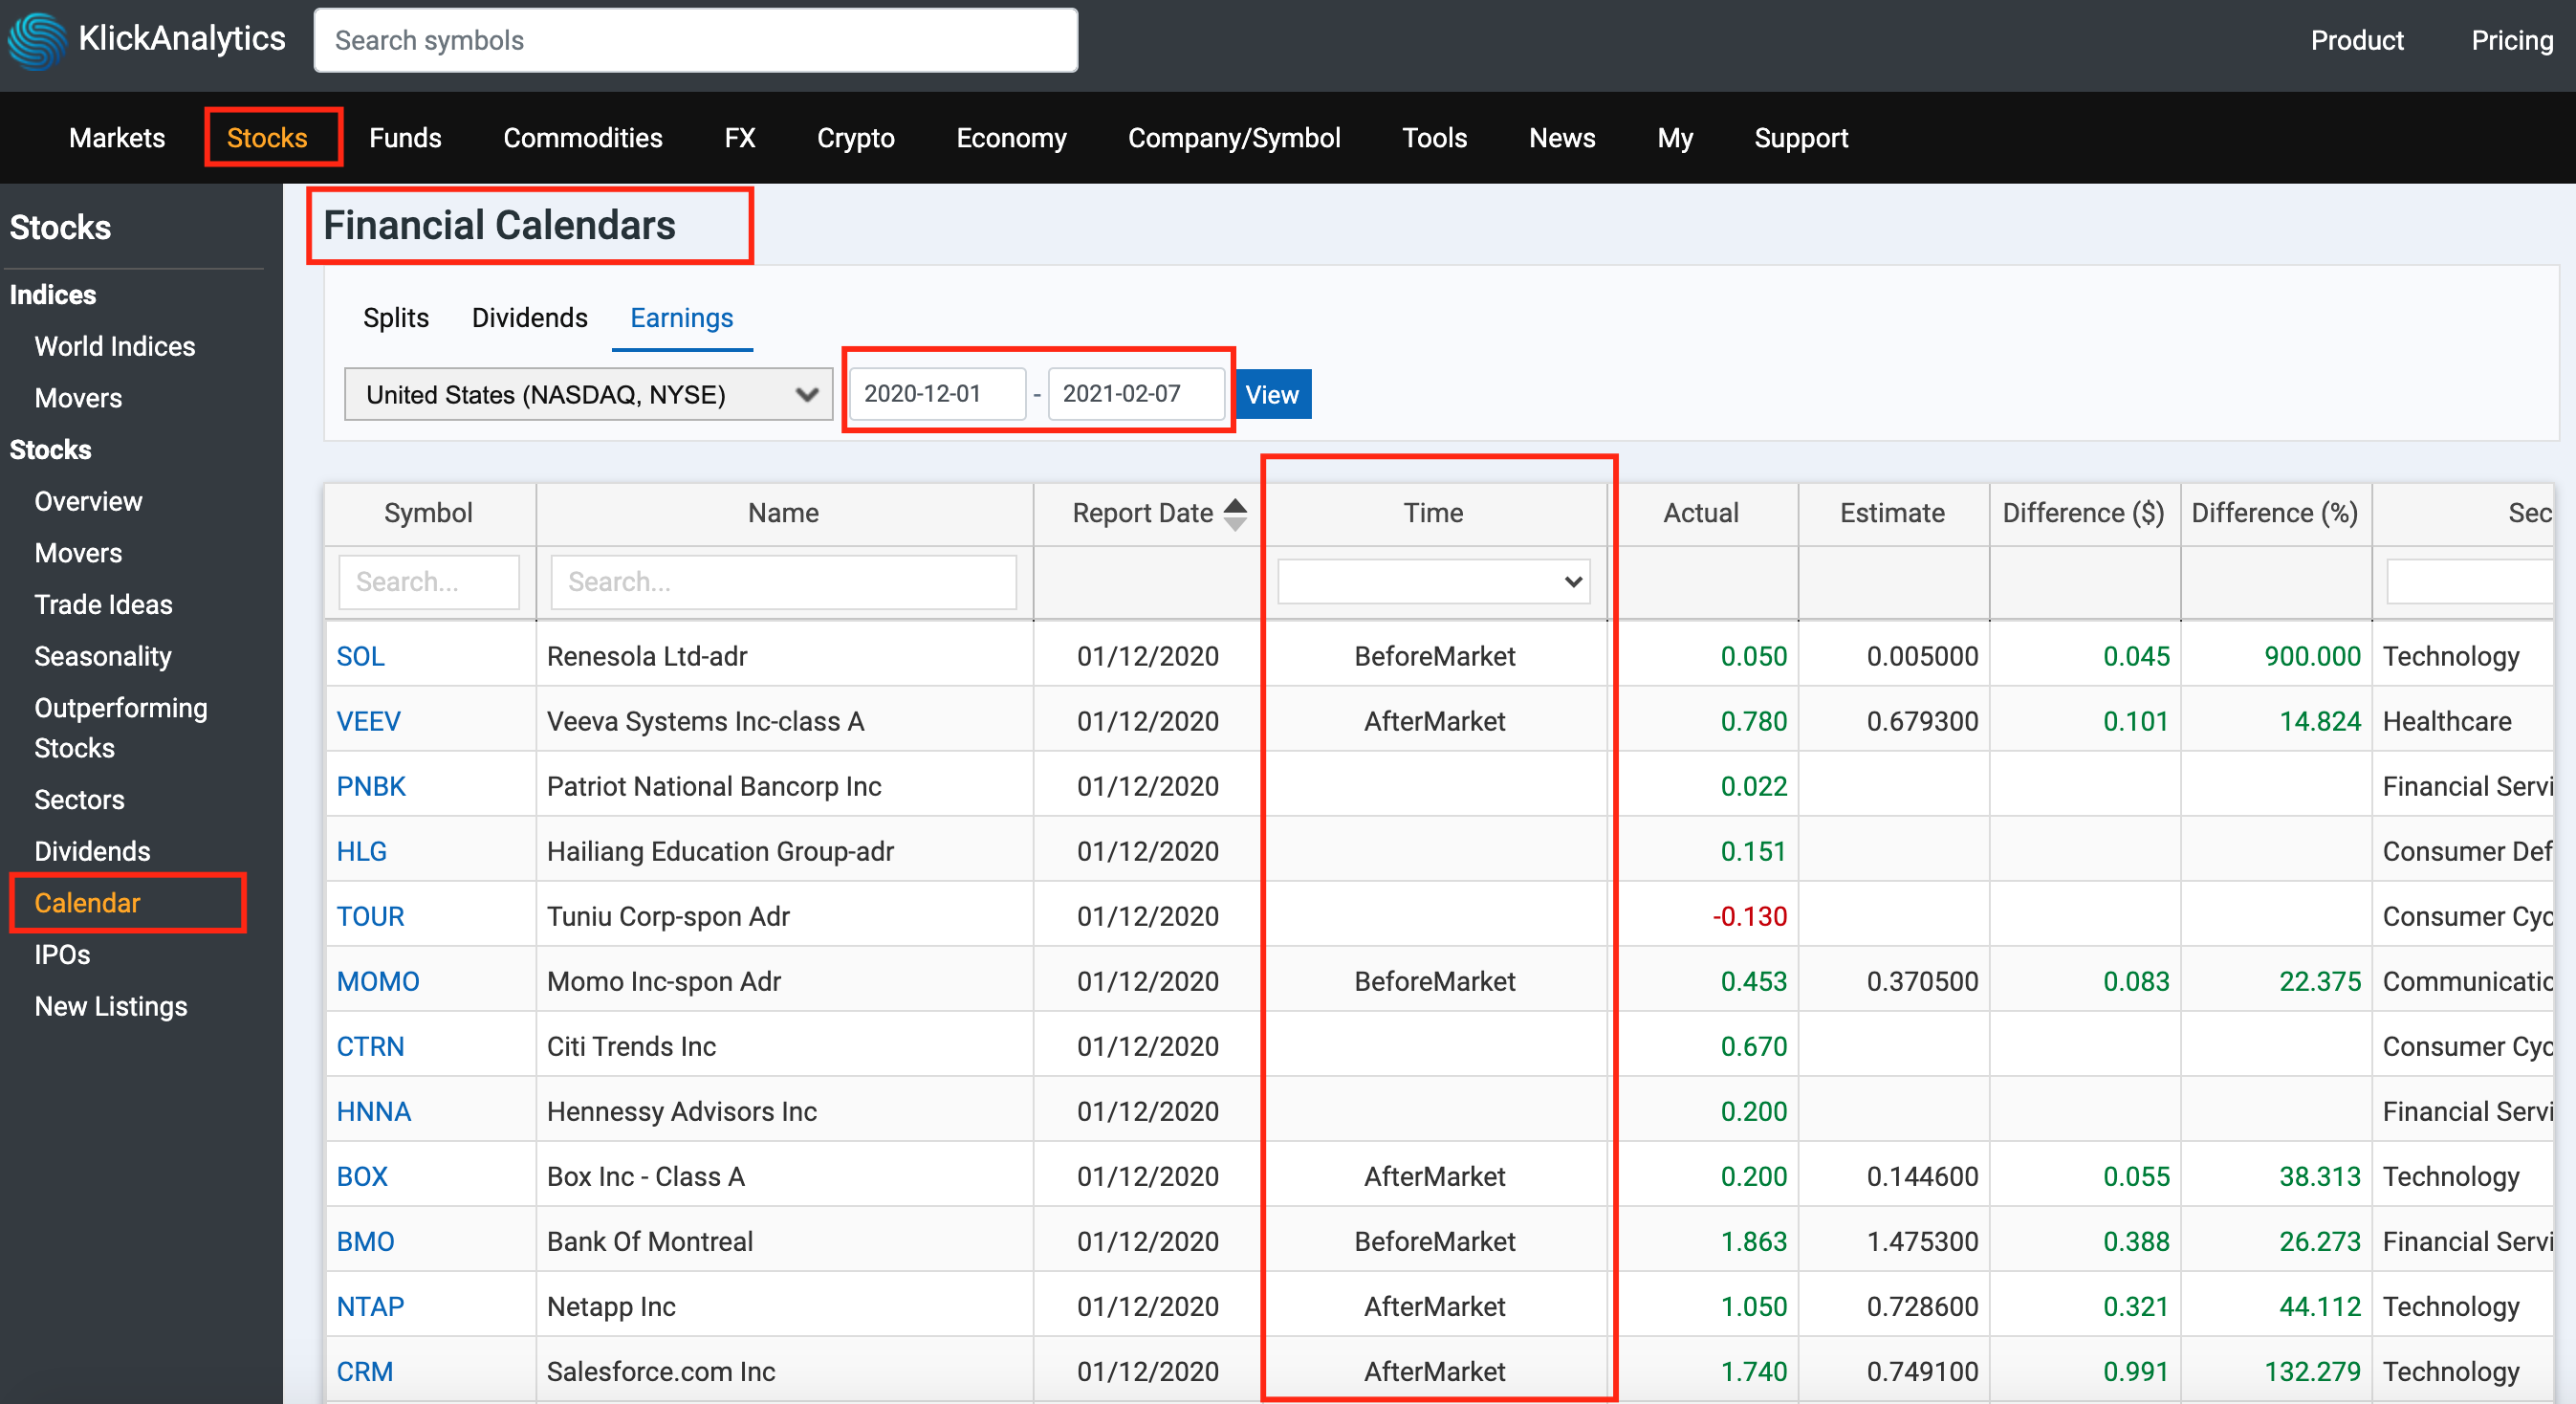Click the KlickAnalytics logo icon

click(37, 40)
